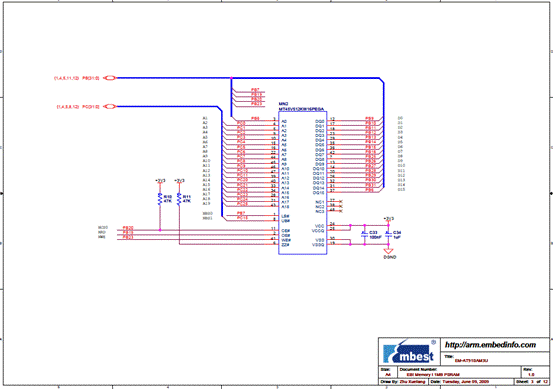Select the DGND ground symbol
Screen dimensions: 553x389
tap(388, 251)
